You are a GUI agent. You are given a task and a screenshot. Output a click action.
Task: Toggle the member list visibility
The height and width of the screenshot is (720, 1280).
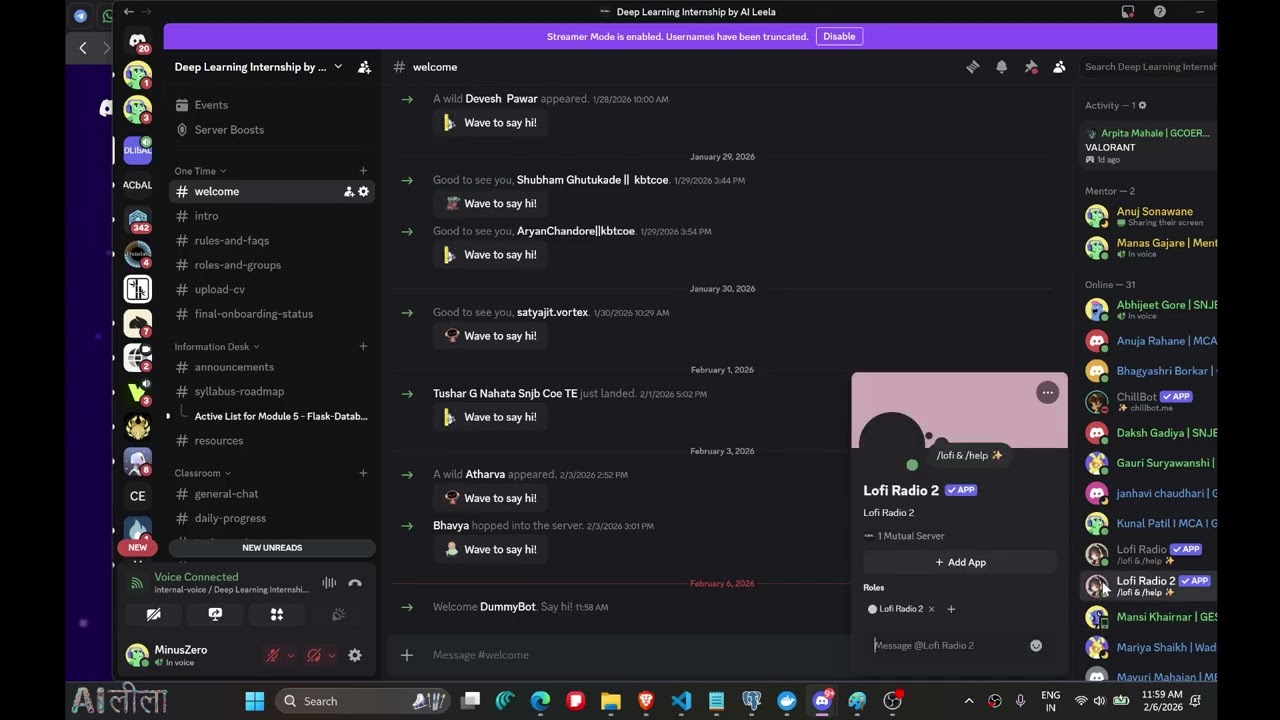(x=1059, y=67)
